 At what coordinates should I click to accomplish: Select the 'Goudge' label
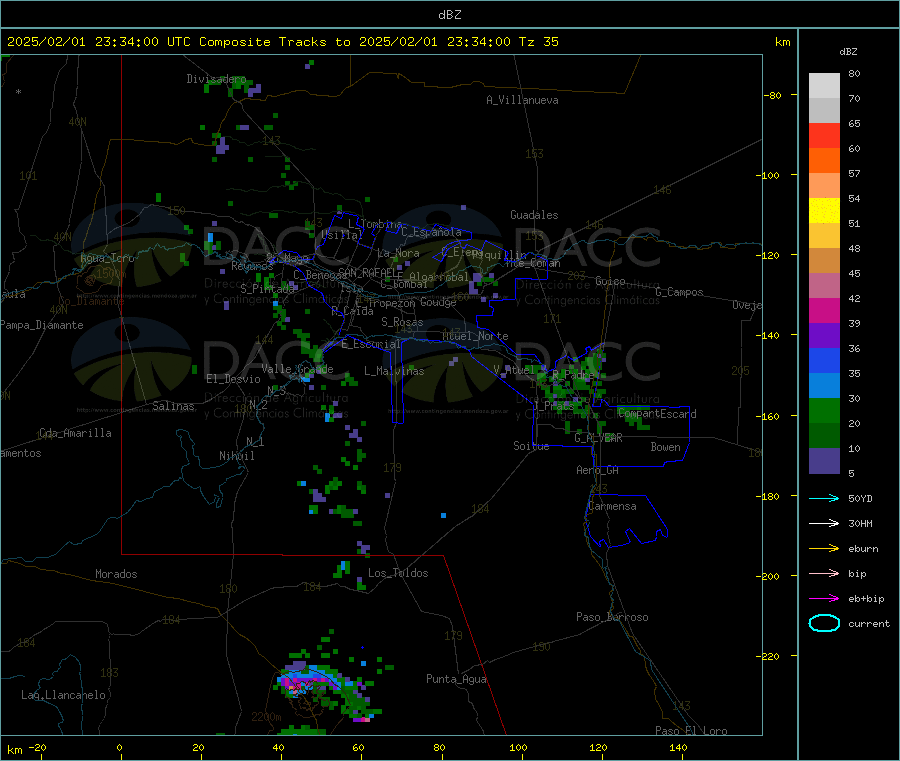[438, 302]
